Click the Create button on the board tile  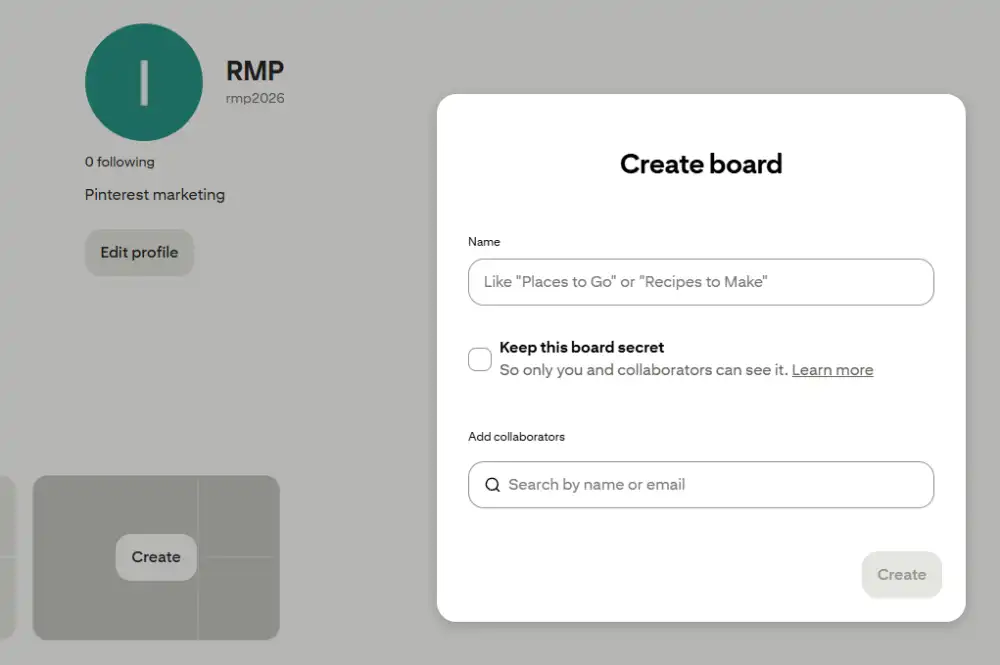(155, 557)
